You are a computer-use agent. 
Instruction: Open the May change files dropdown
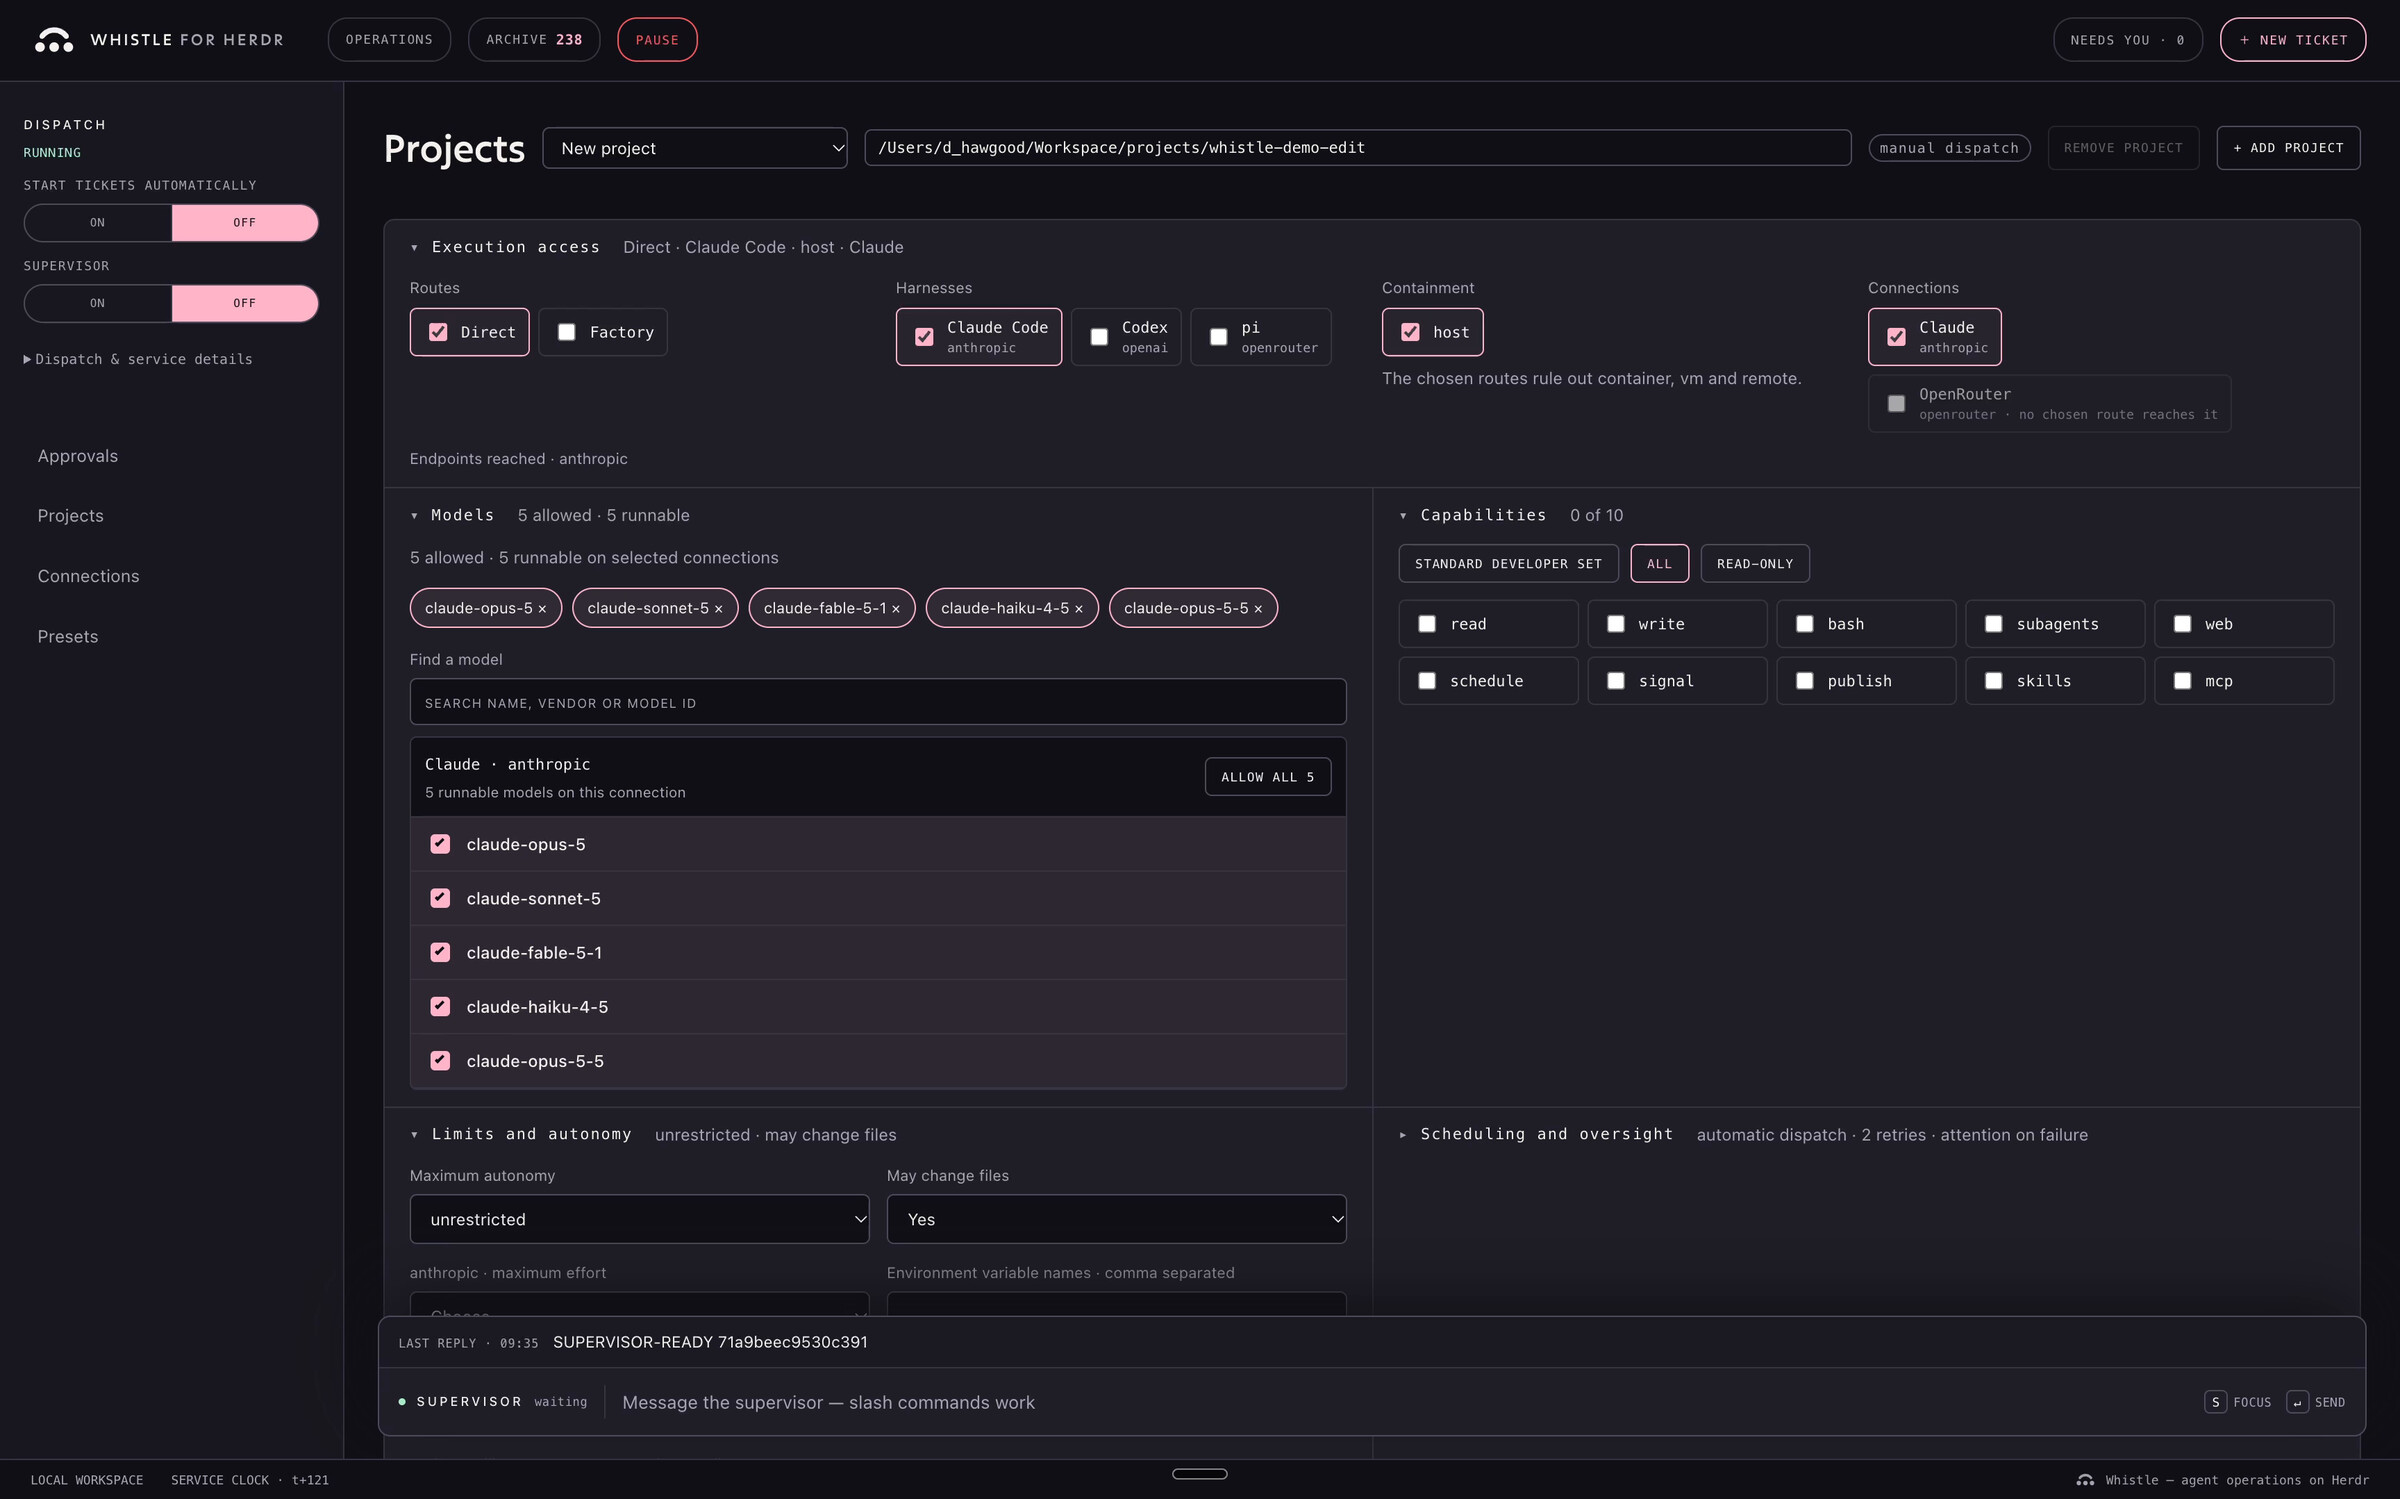pos(1116,1219)
